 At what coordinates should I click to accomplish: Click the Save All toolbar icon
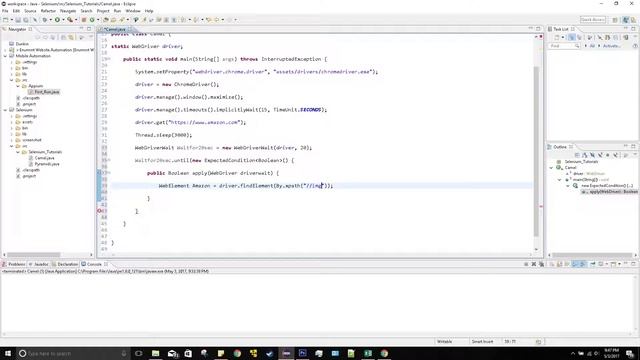[x=26, y=20]
